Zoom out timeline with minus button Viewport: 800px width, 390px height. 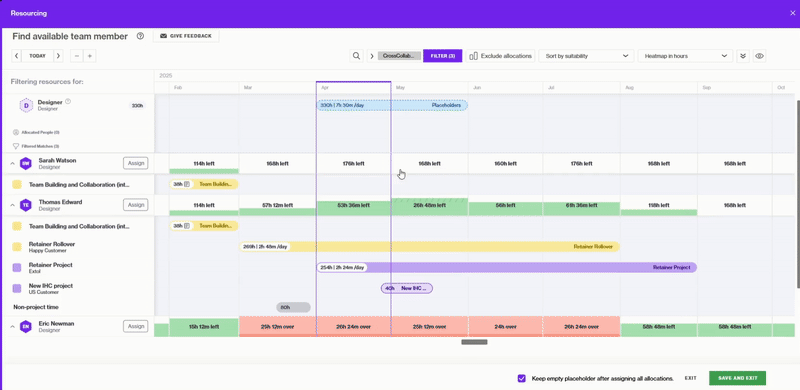click(77, 56)
